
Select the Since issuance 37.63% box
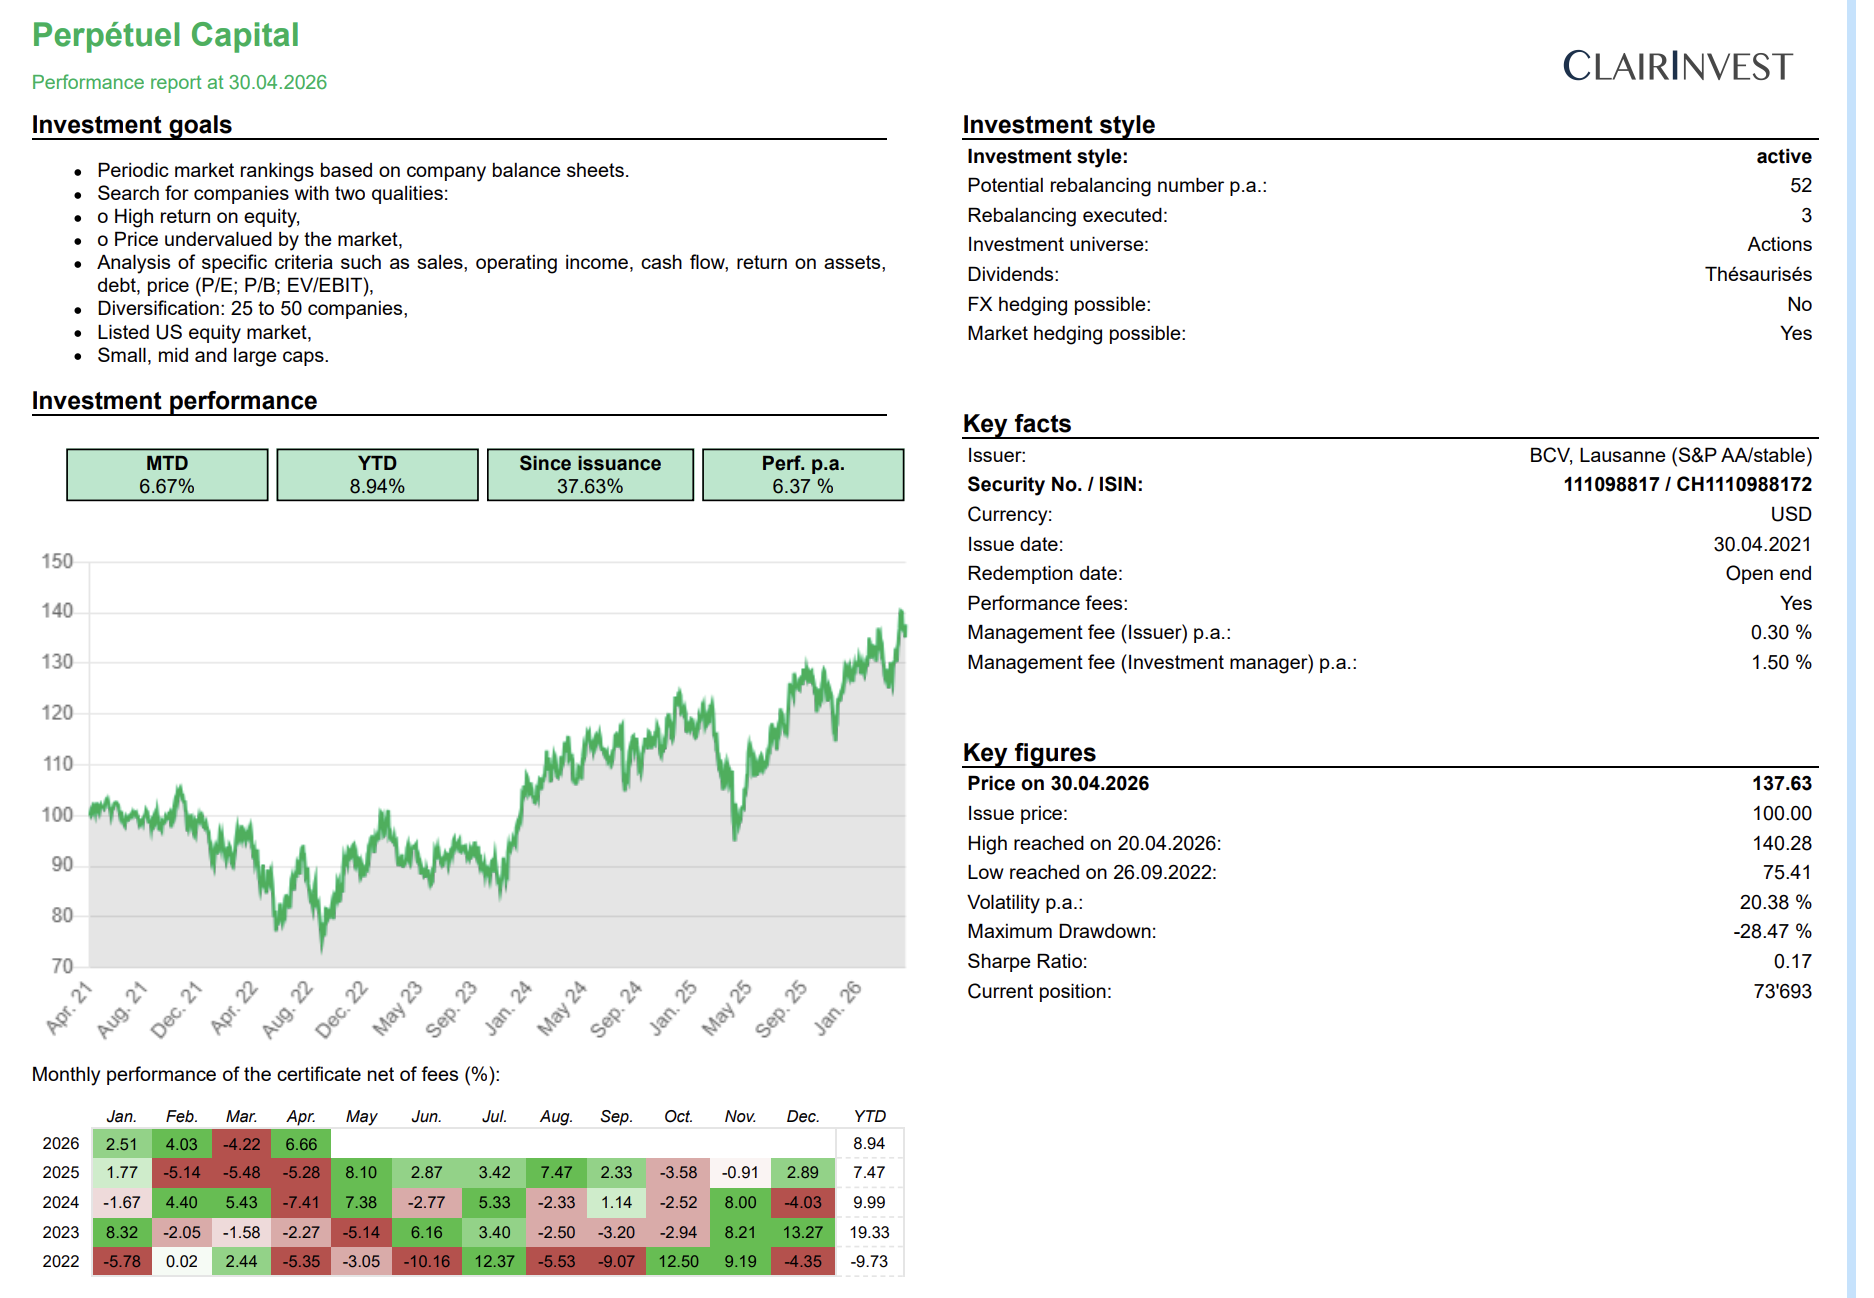click(590, 475)
